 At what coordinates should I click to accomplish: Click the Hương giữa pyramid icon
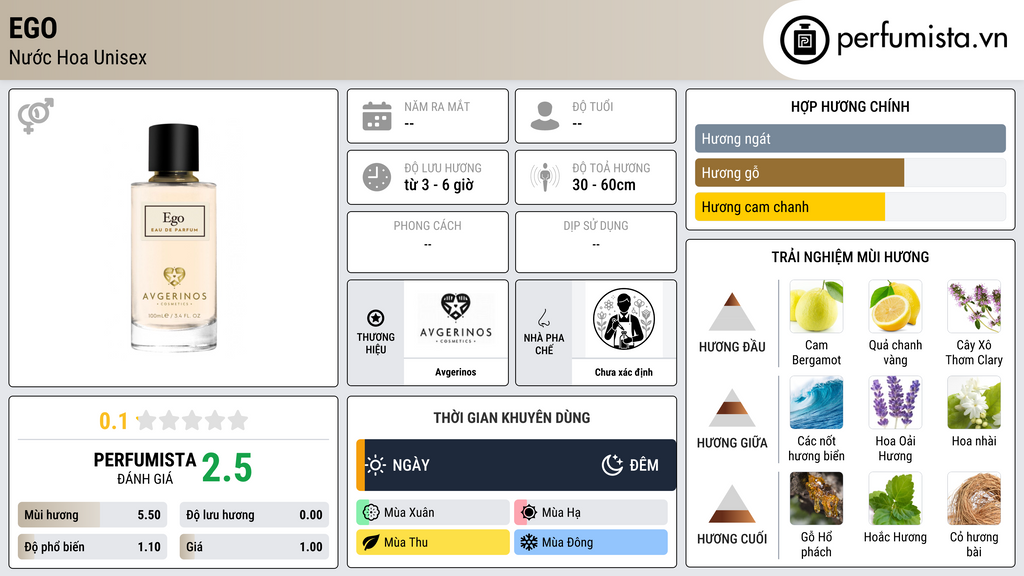click(732, 408)
